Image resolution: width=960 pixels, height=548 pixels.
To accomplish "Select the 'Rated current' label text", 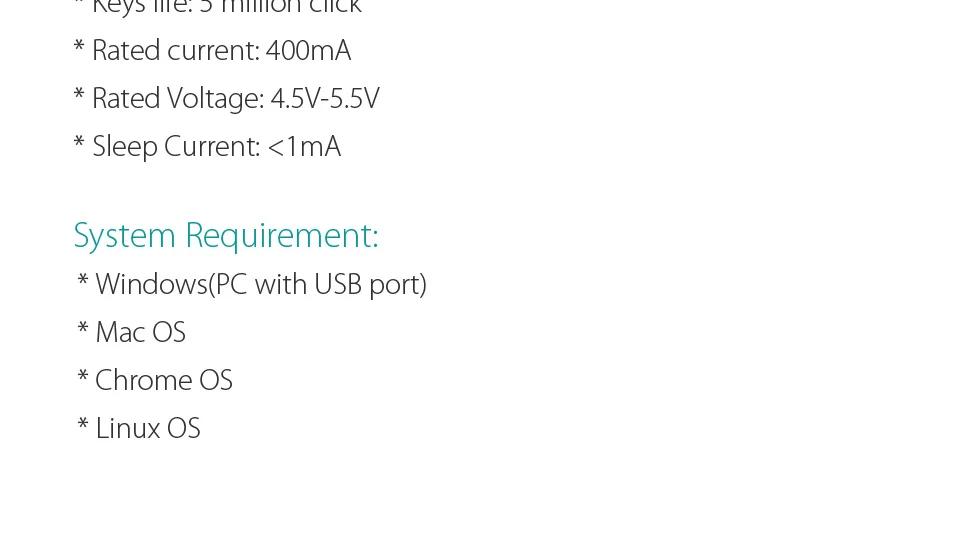I will (176, 50).
